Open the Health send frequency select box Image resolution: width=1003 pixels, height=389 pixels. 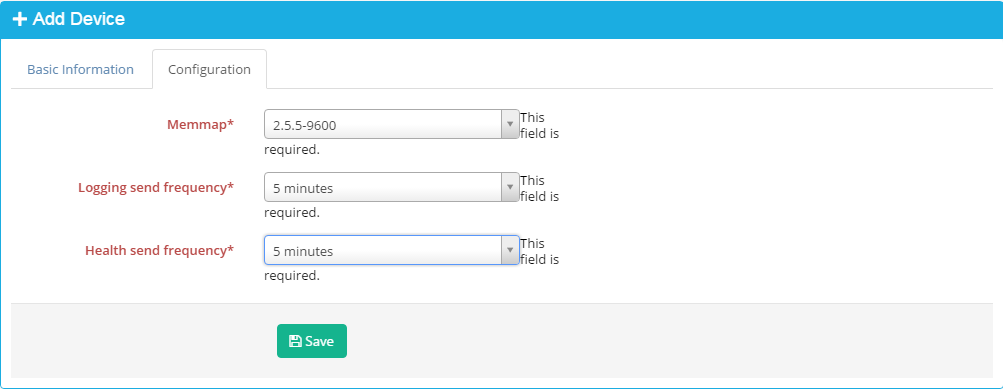coord(391,250)
